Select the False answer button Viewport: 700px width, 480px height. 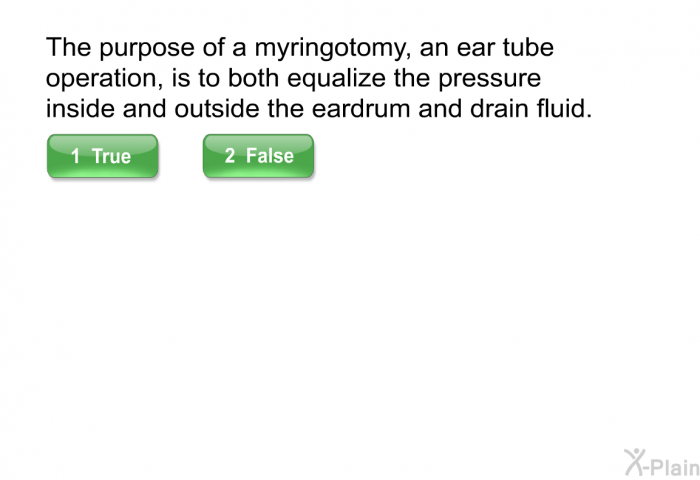pyautogui.click(x=258, y=156)
